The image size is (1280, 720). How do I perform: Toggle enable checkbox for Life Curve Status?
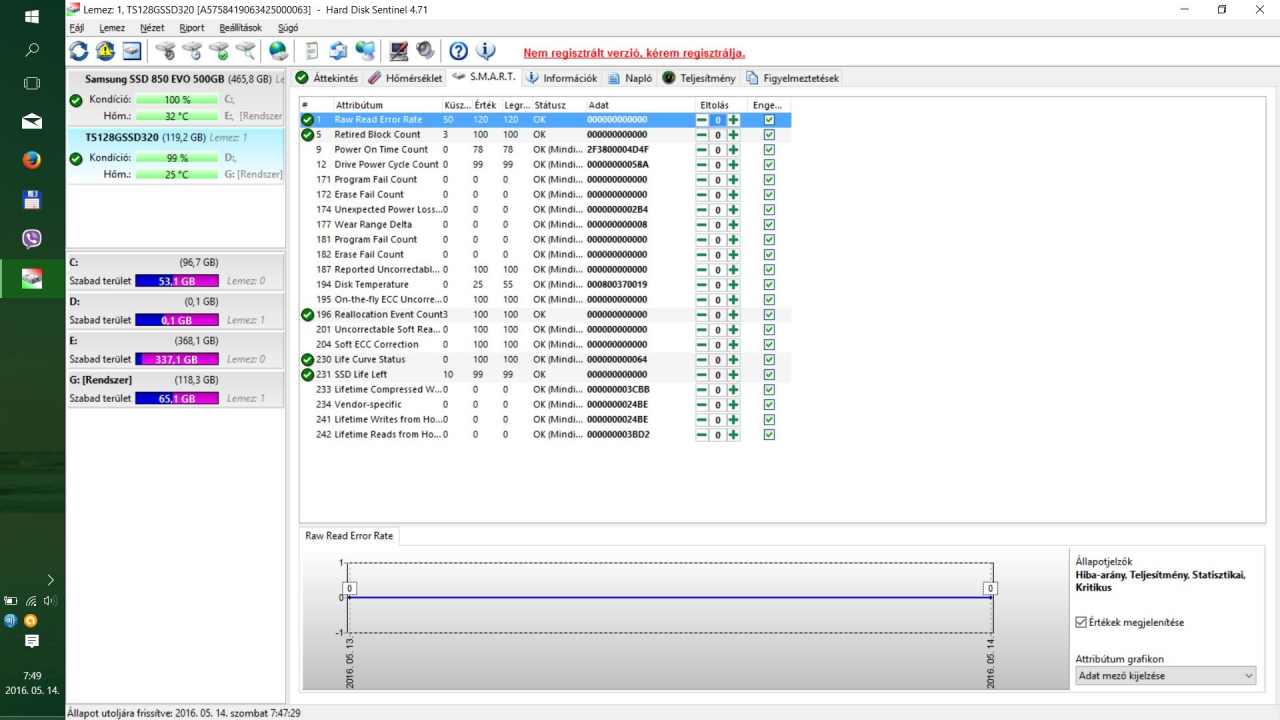click(x=769, y=360)
